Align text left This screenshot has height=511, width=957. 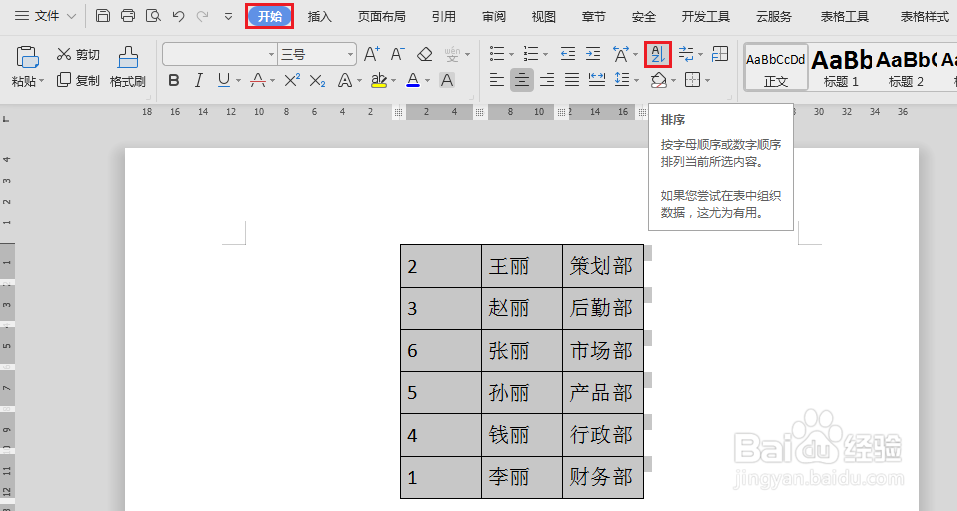point(497,80)
